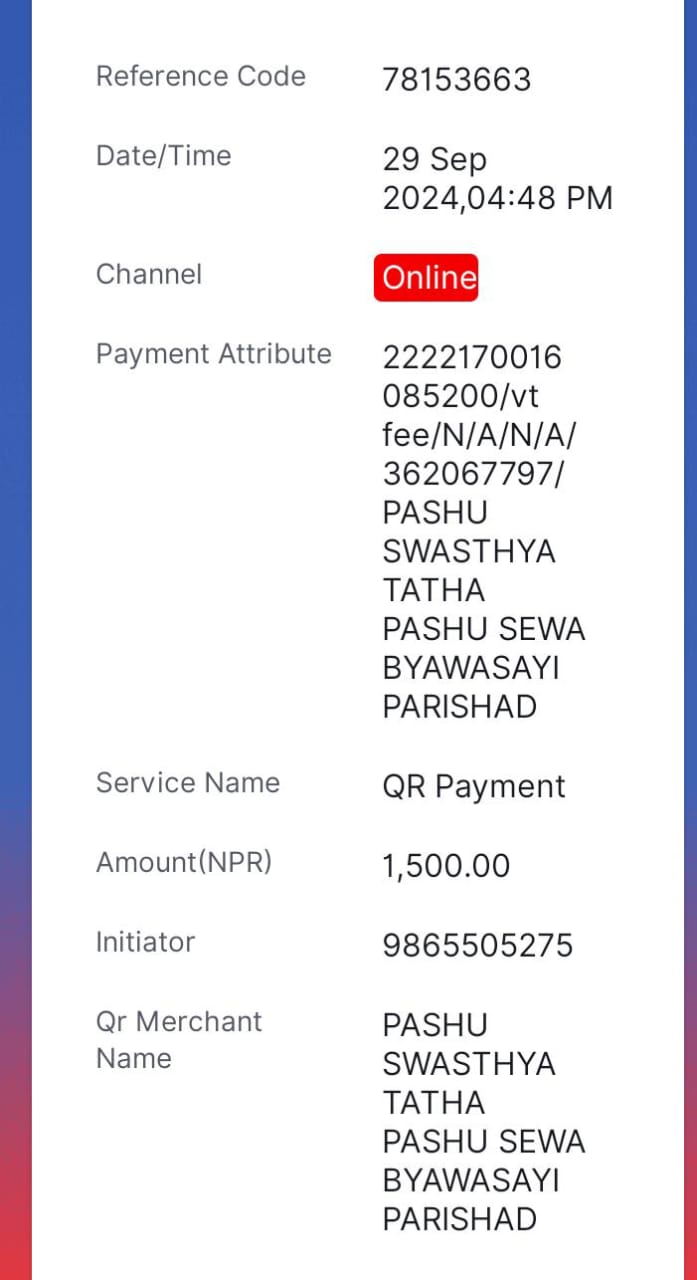Tap the Amount(NPR) label

coord(184,862)
